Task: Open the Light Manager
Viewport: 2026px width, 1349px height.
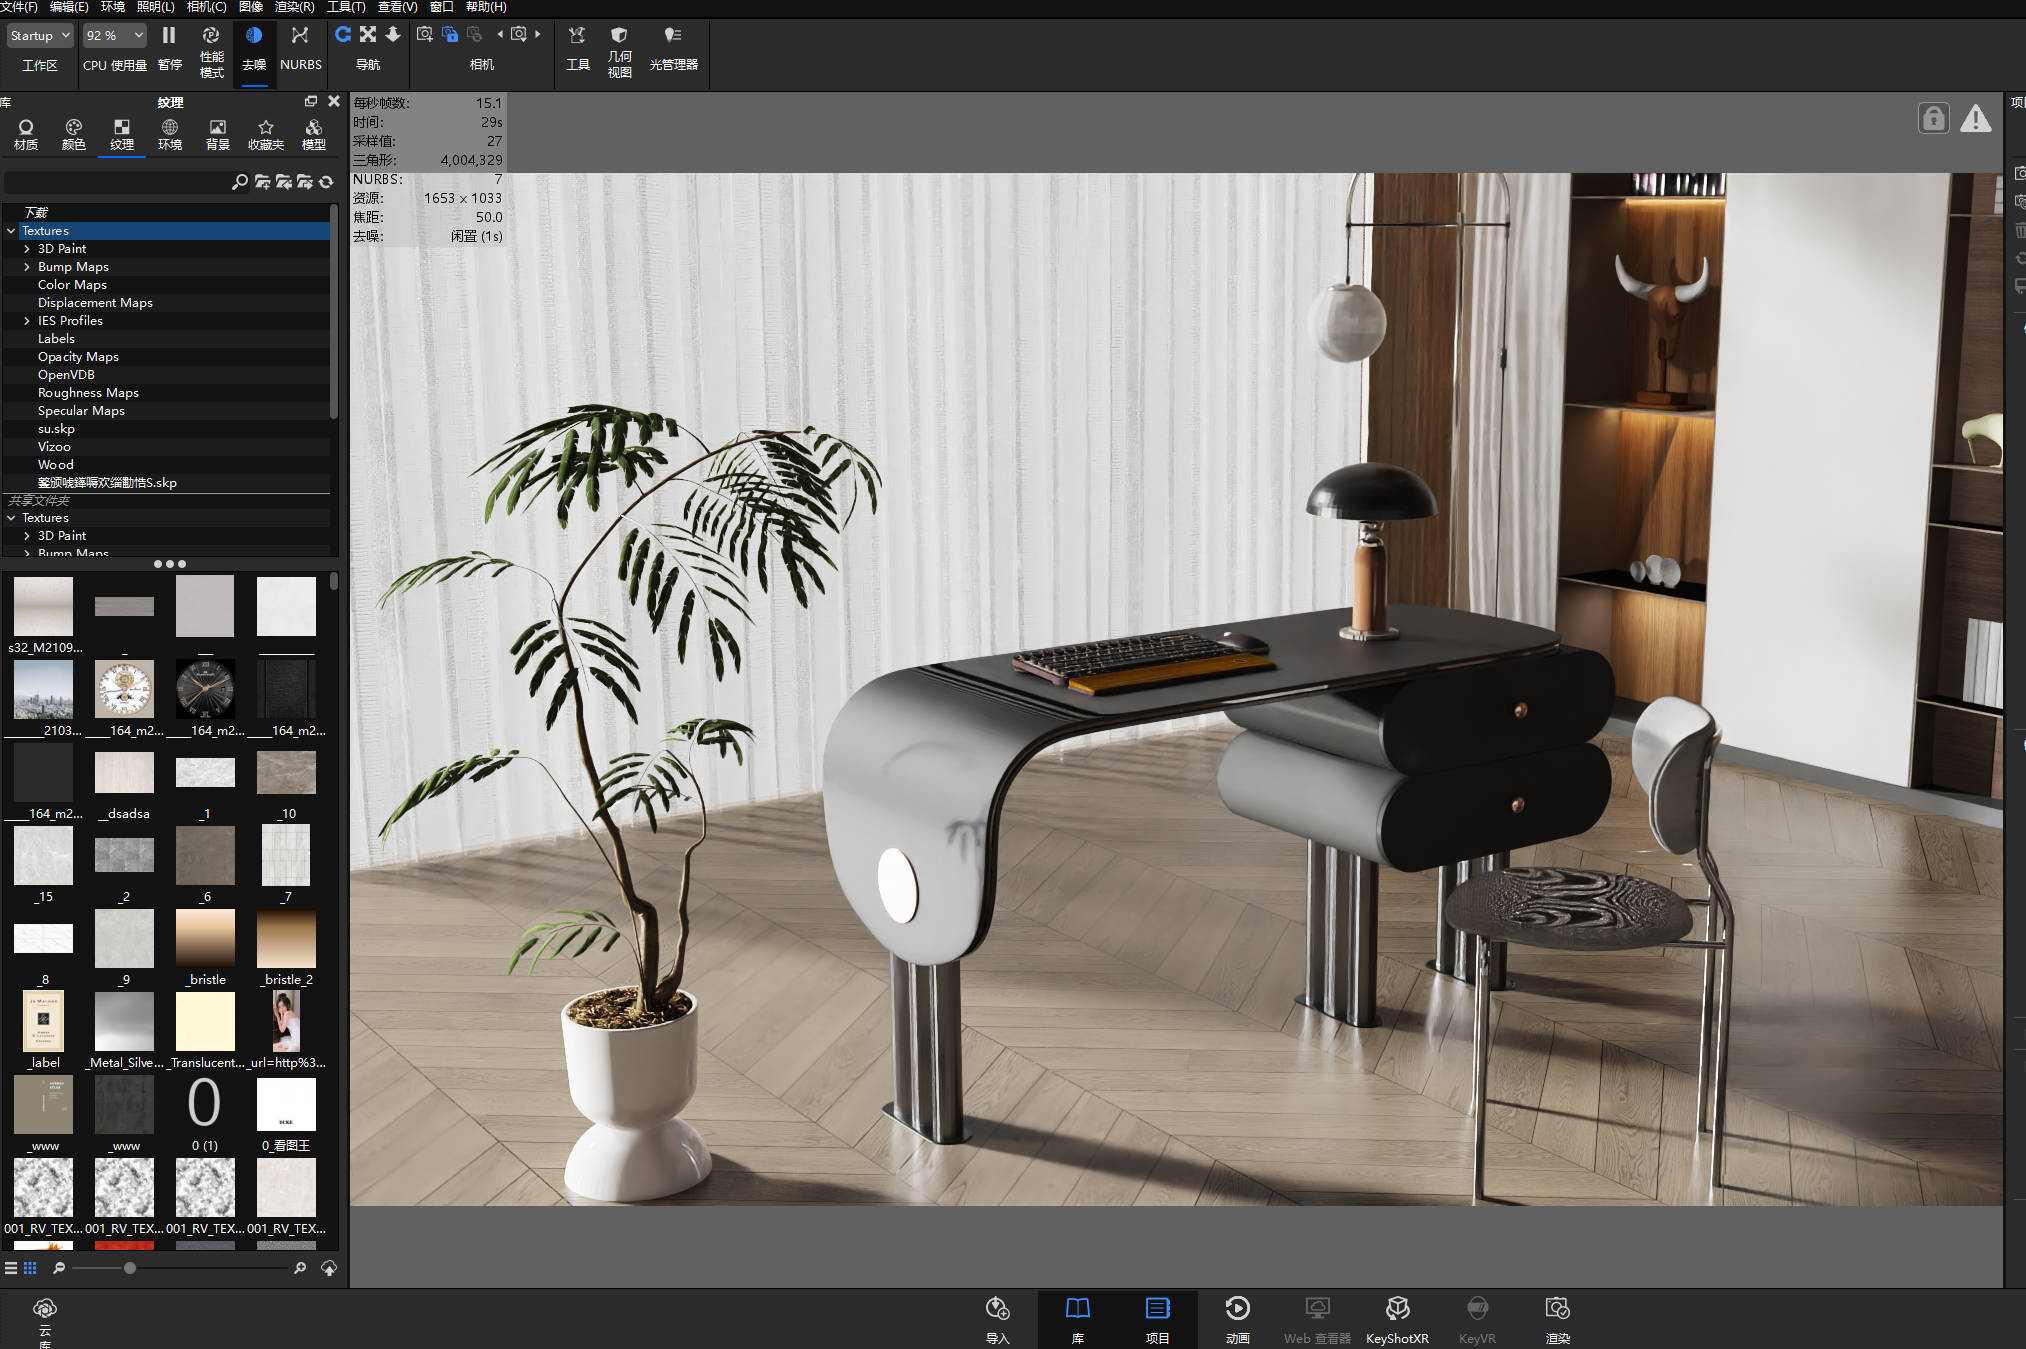Action: point(673,48)
